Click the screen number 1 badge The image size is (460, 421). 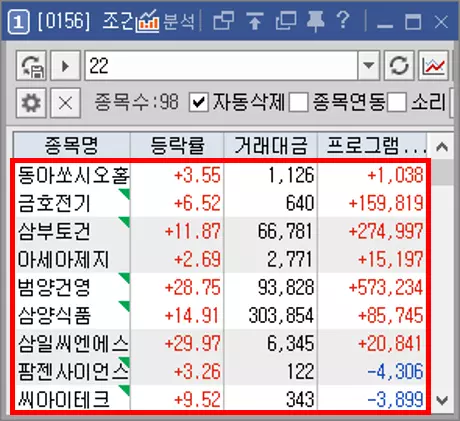click(18, 22)
